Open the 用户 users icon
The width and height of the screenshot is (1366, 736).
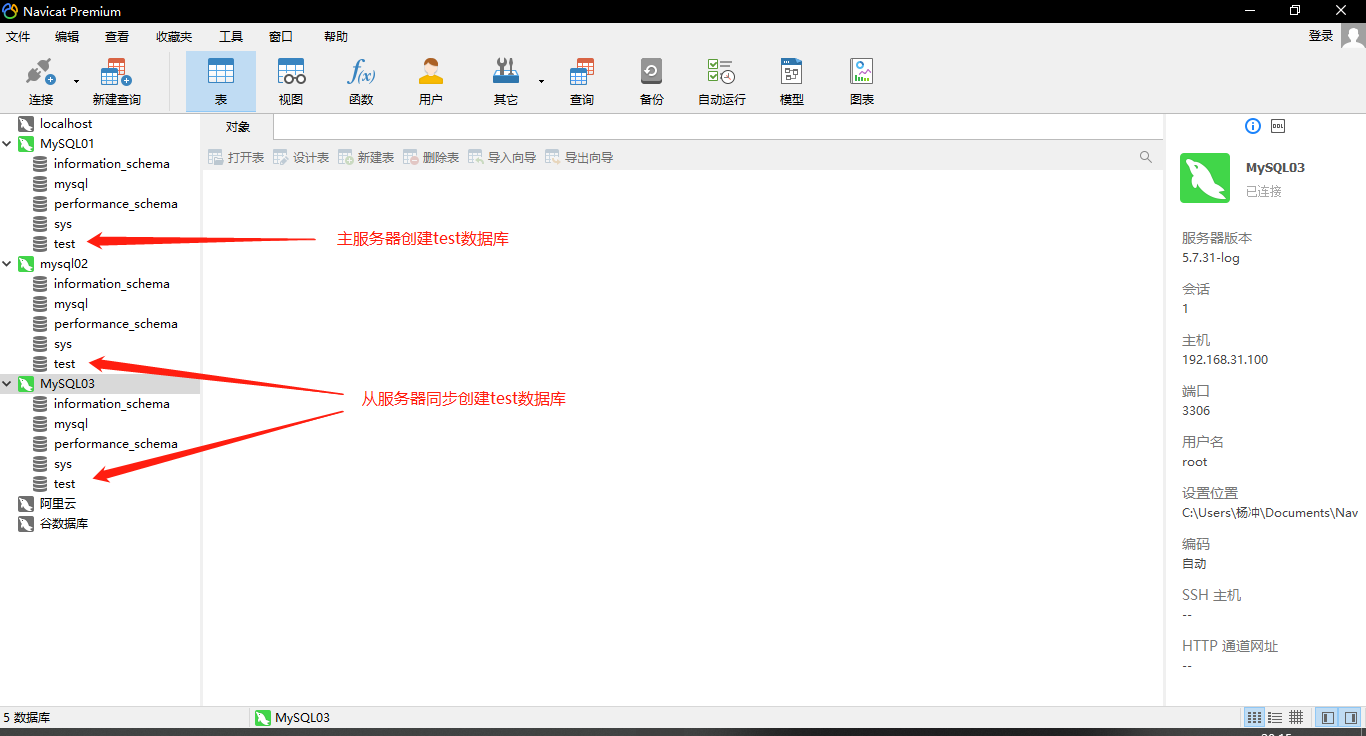click(x=431, y=82)
